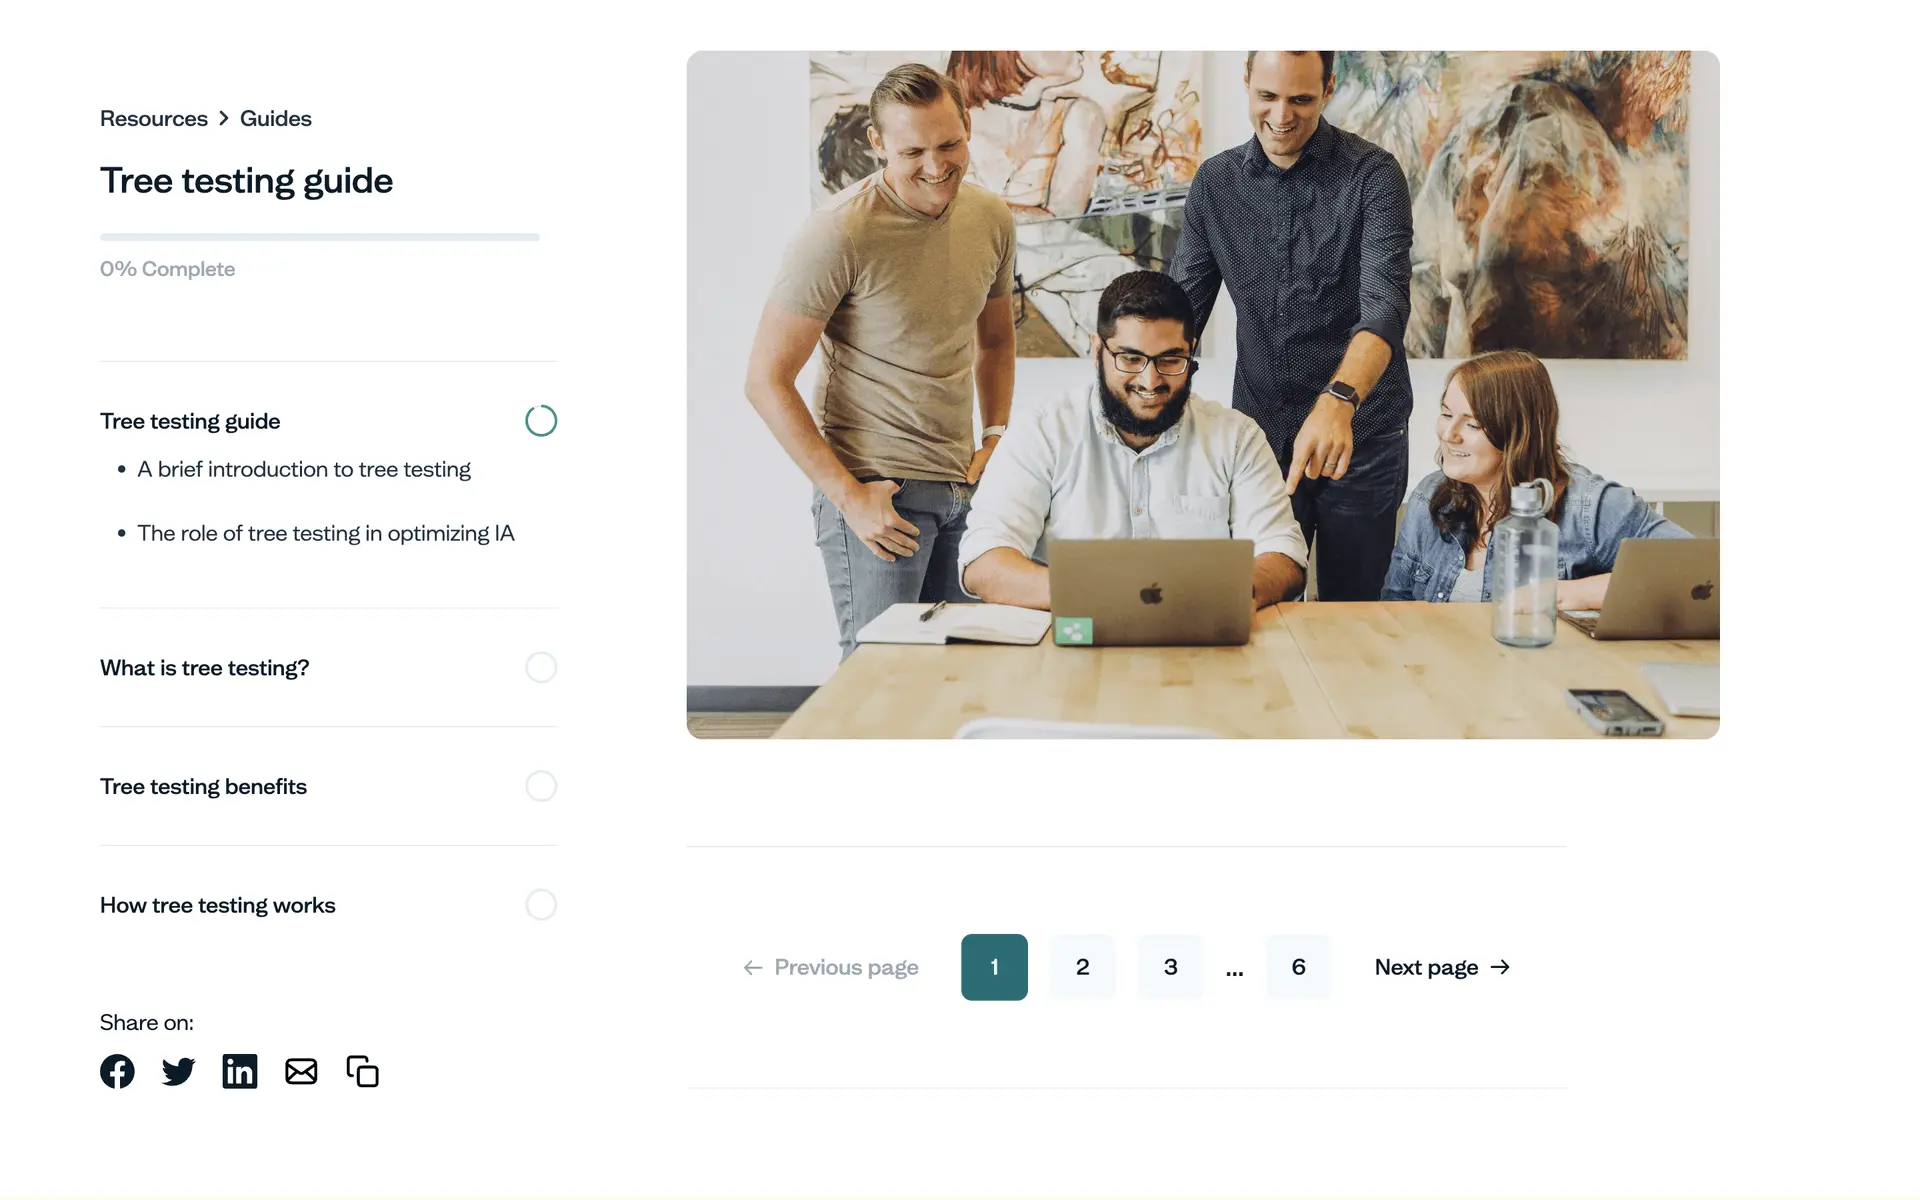Click the team photo hero image
1920x1200 pixels.
[x=1203, y=395]
